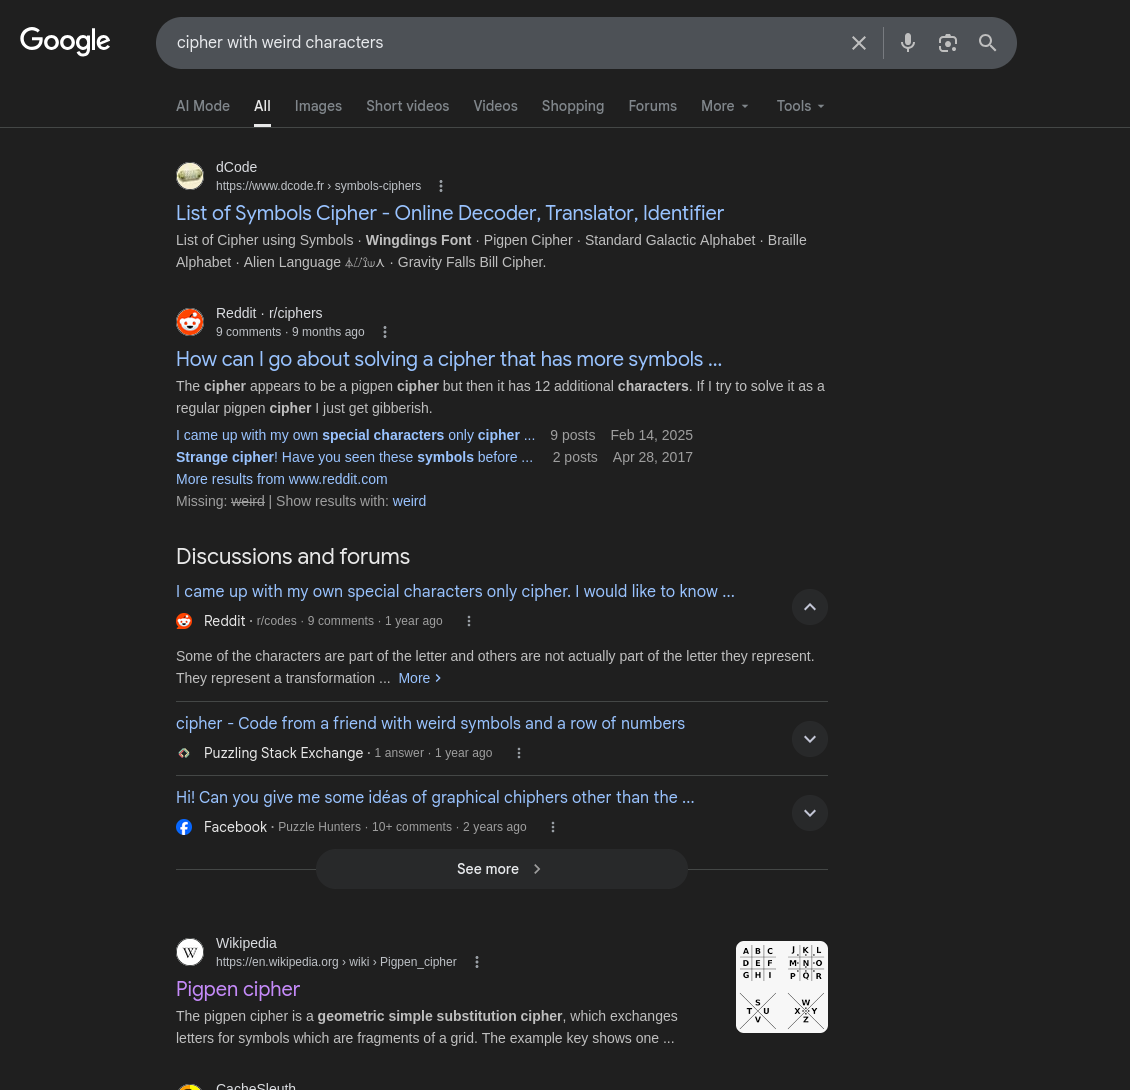The width and height of the screenshot is (1130, 1090).
Task: Expand the More dropdown menu
Action: (x=725, y=106)
